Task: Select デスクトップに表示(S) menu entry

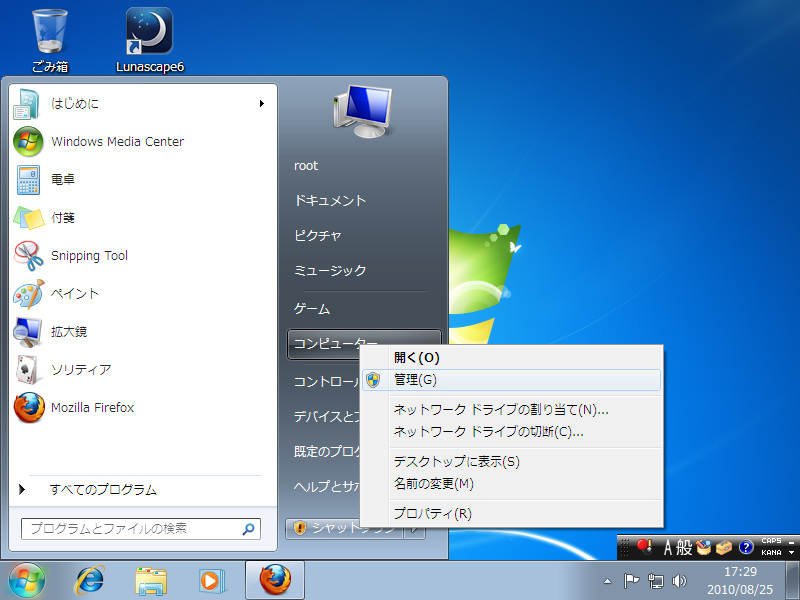Action: tap(510, 462)
